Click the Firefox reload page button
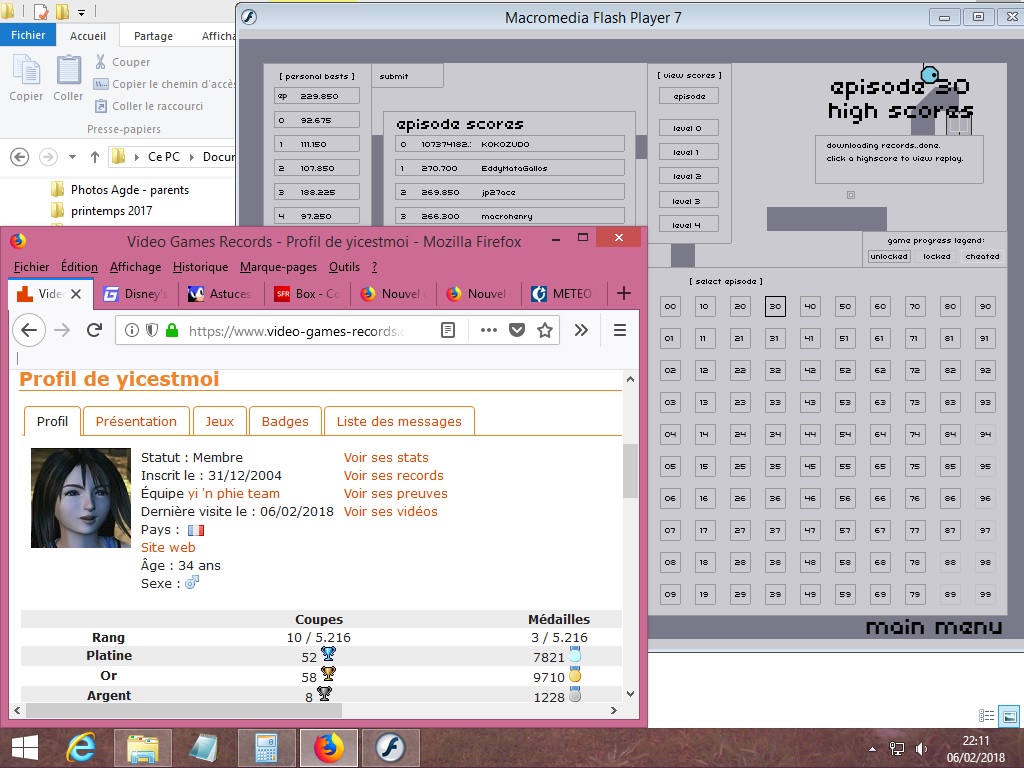Viewport: 1024px width, 768px height. [94, 330]
